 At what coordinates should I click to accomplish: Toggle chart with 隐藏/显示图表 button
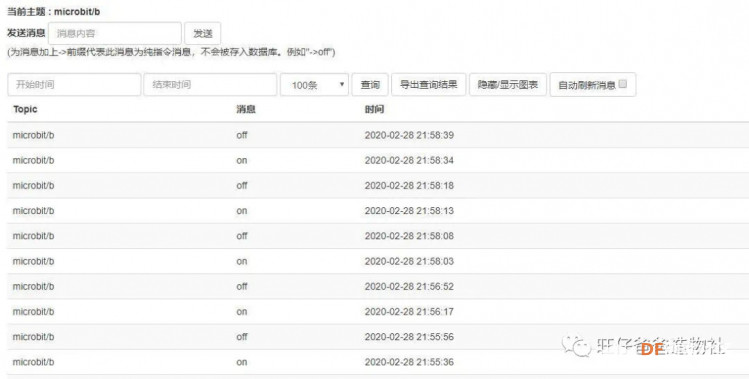508,85
